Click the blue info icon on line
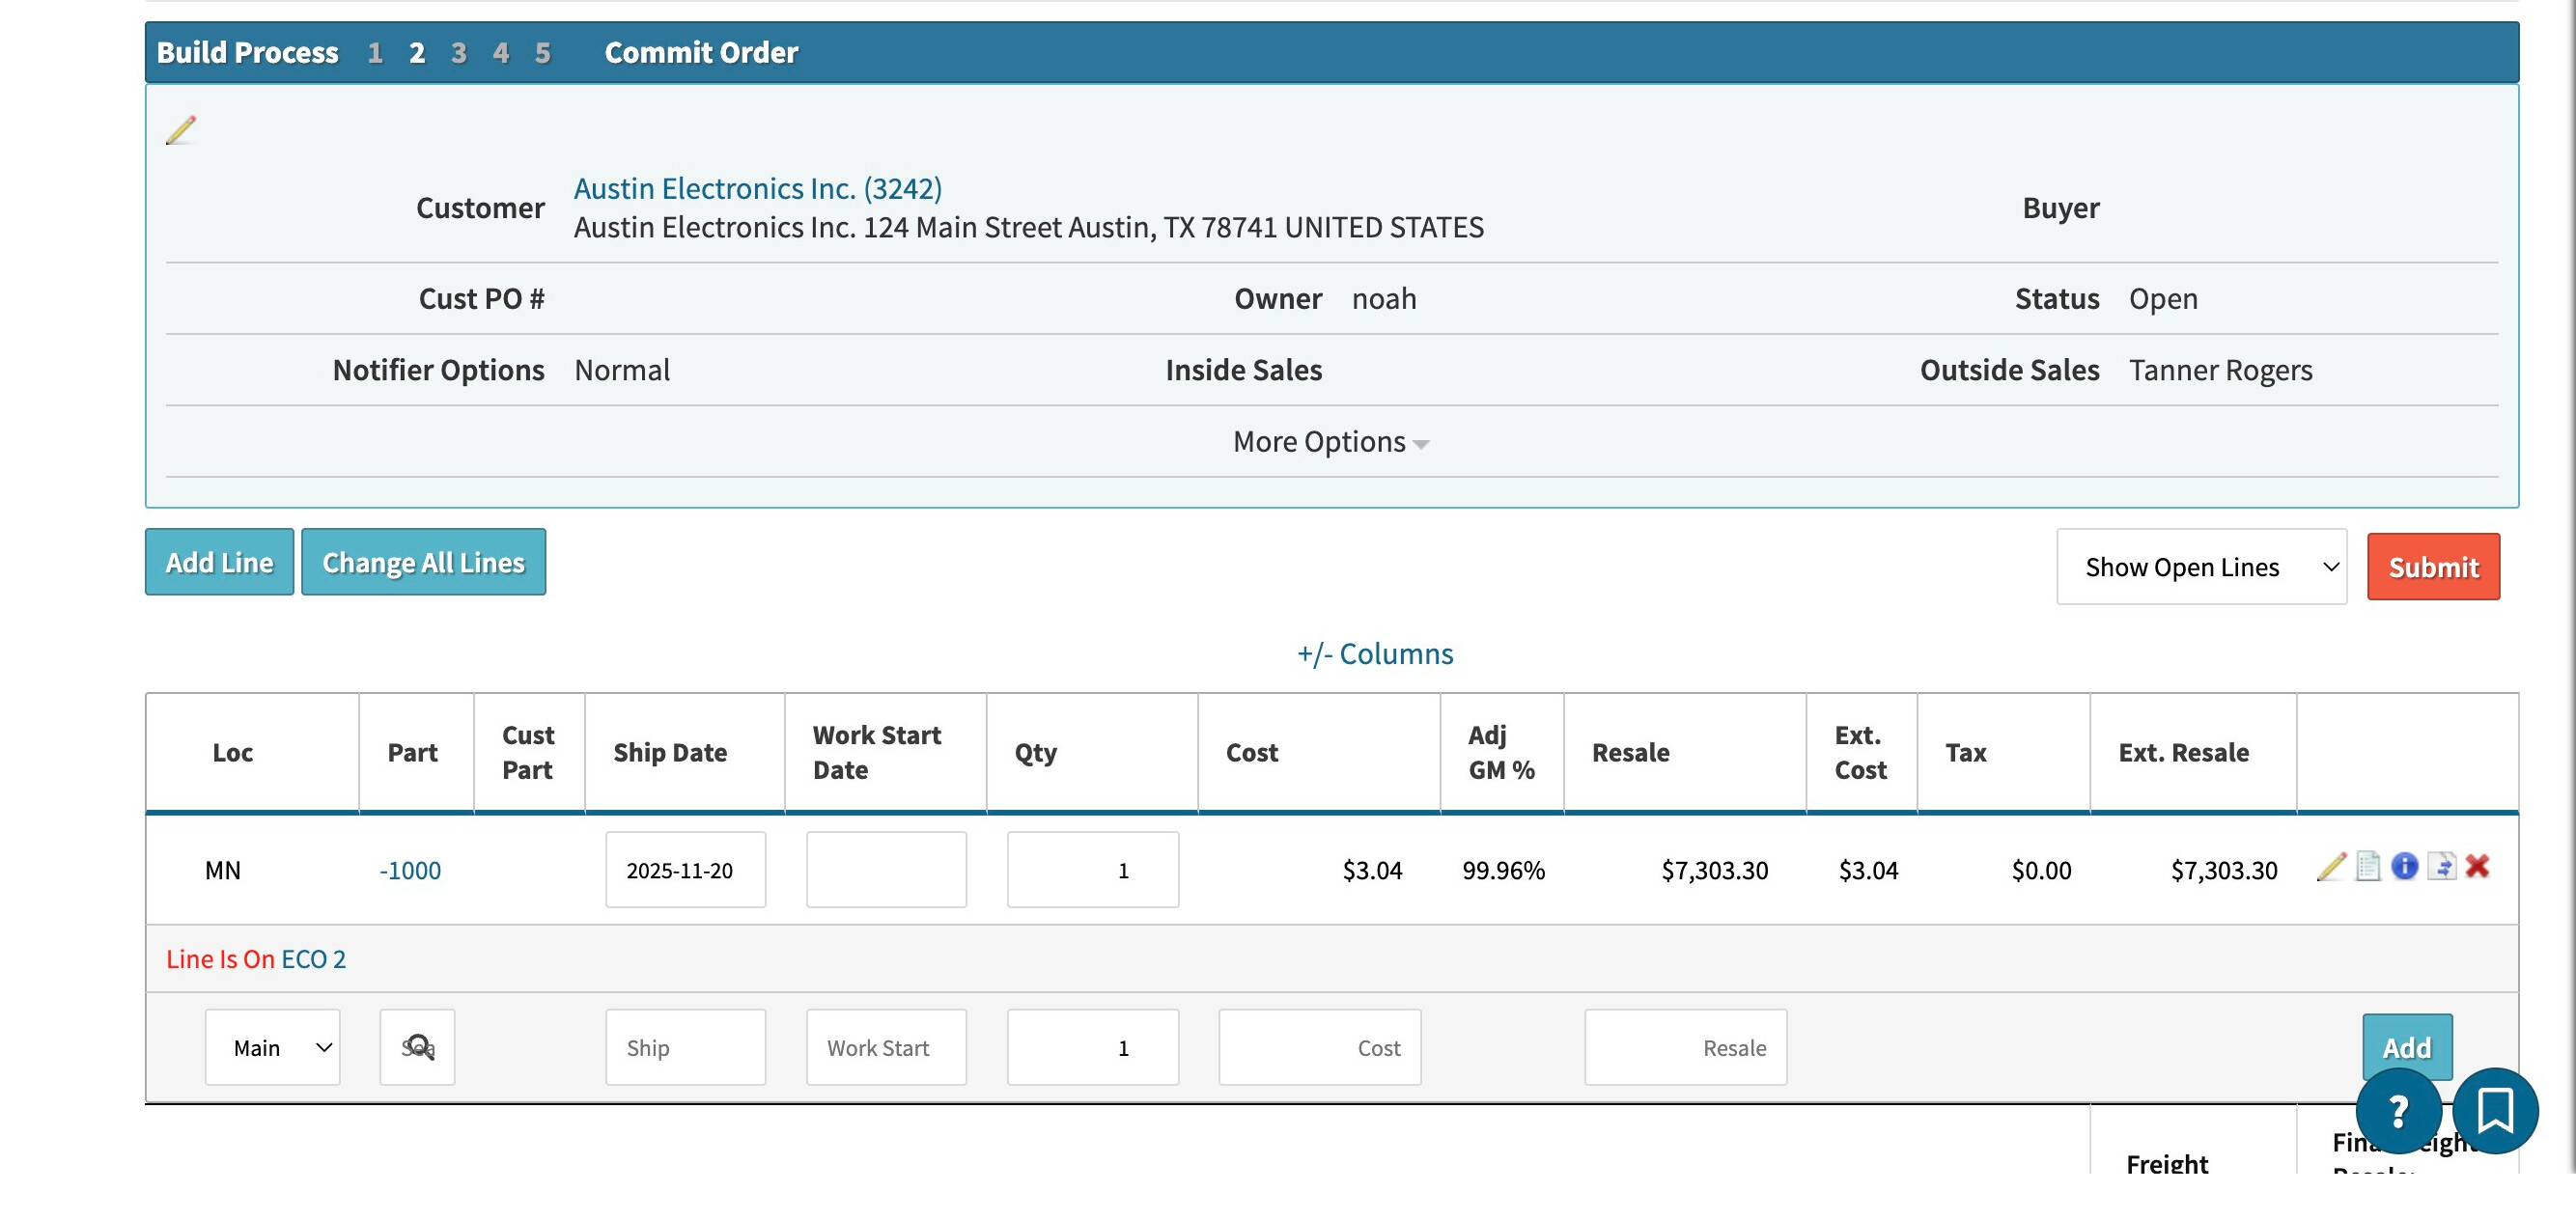The image size is (2576, 1220). pyautogui.click(x=2404, y=867)
